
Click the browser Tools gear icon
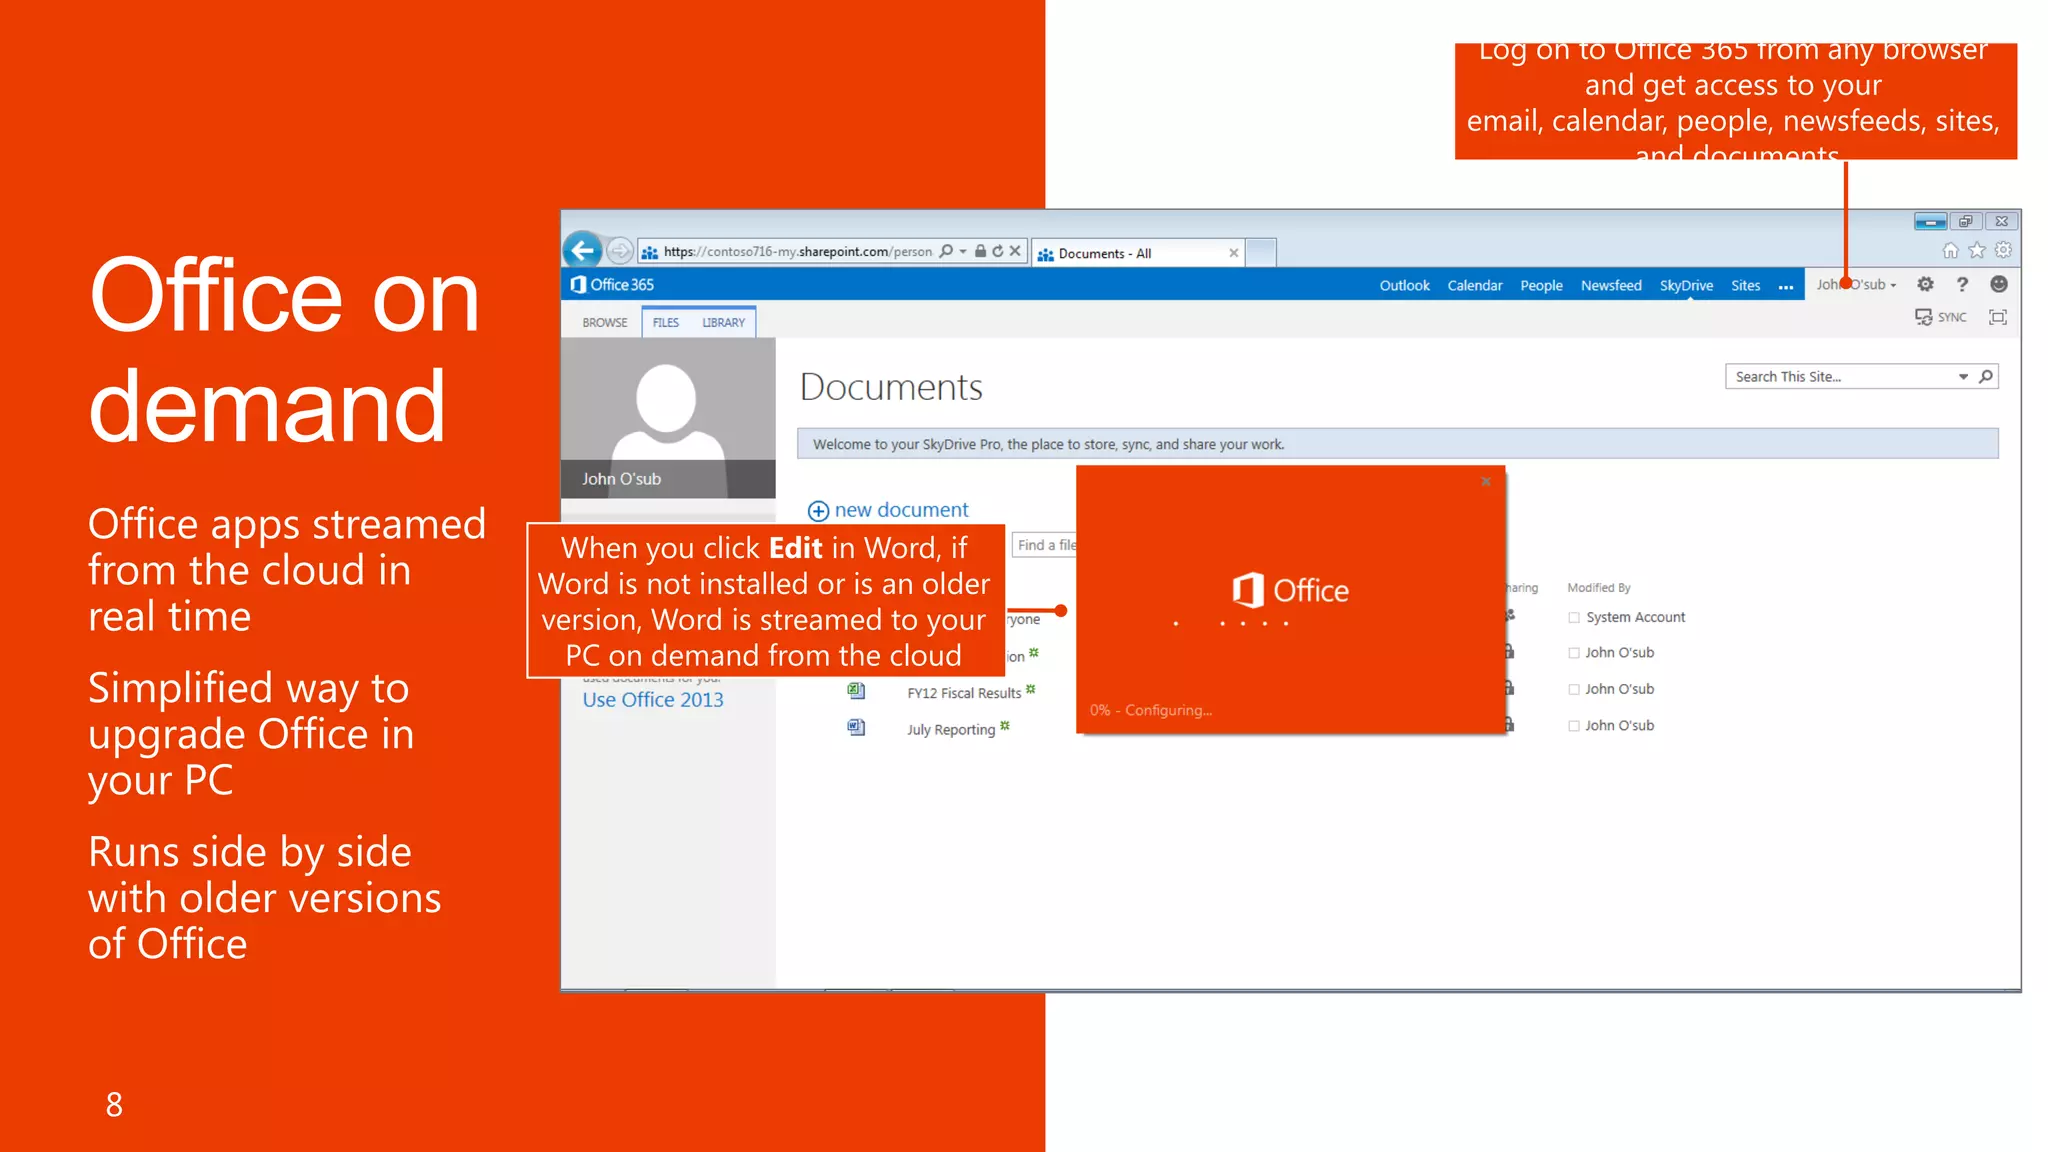click(x=2003, y=250)
